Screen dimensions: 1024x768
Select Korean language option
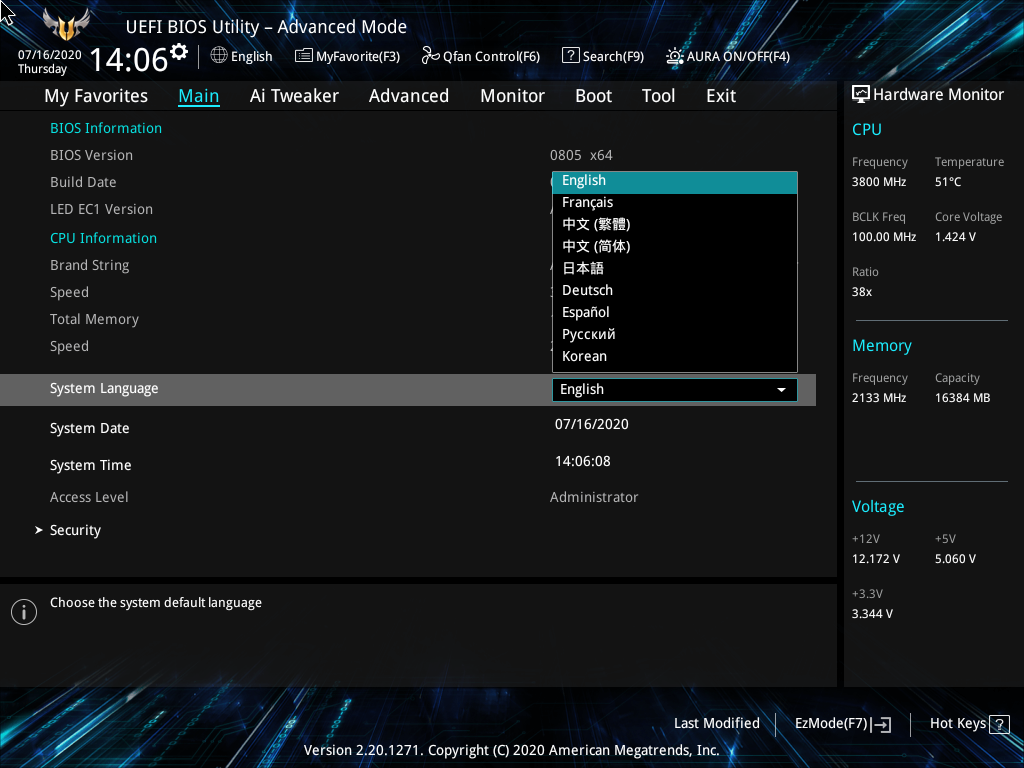675,356
